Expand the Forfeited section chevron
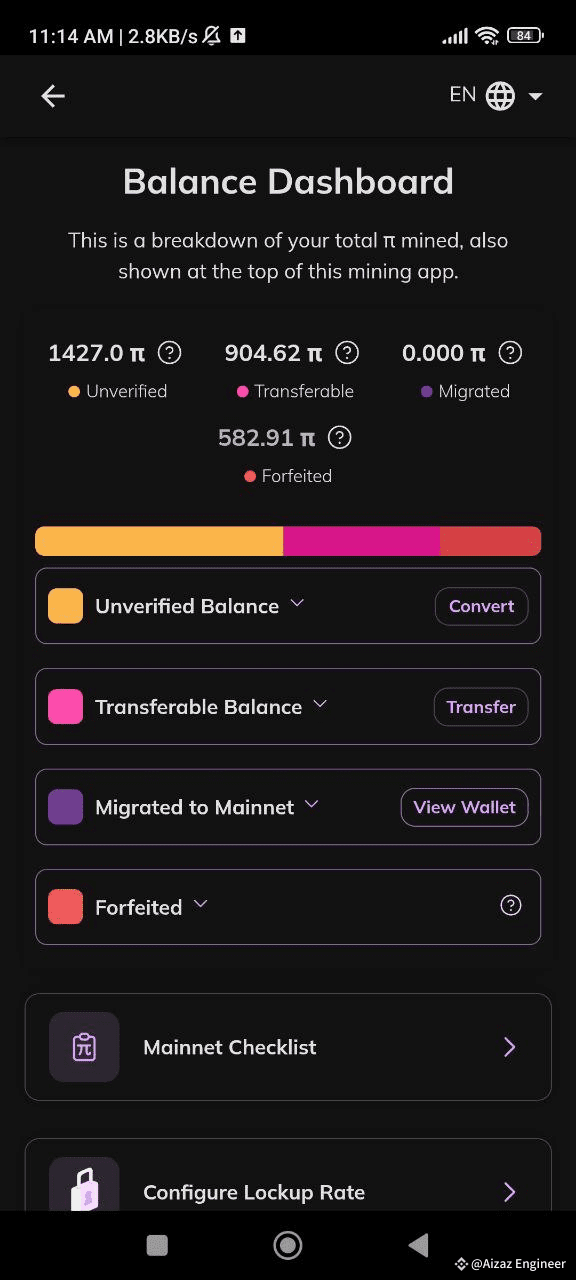 point(200,904)
